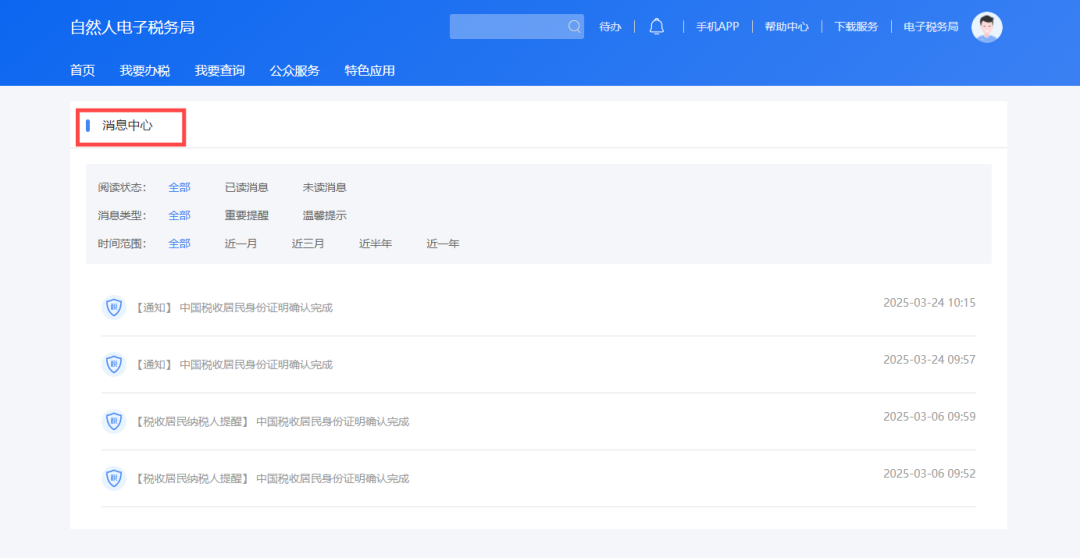Click shield icon of 09:52 reminder

click(x=114, y=478)
